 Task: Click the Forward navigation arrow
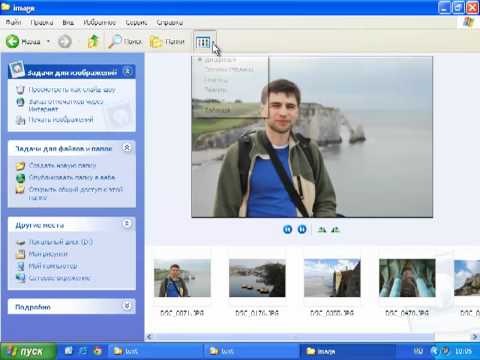65,42
